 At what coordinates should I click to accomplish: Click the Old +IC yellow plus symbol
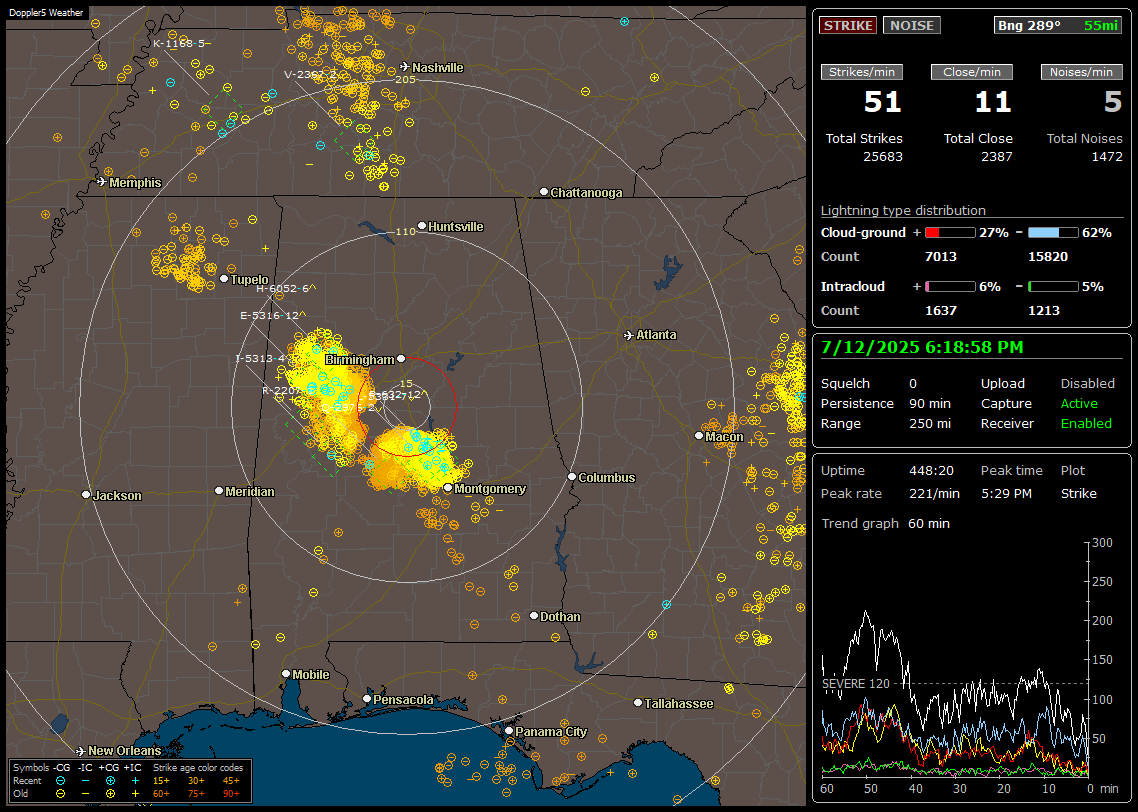pos(136,794)
